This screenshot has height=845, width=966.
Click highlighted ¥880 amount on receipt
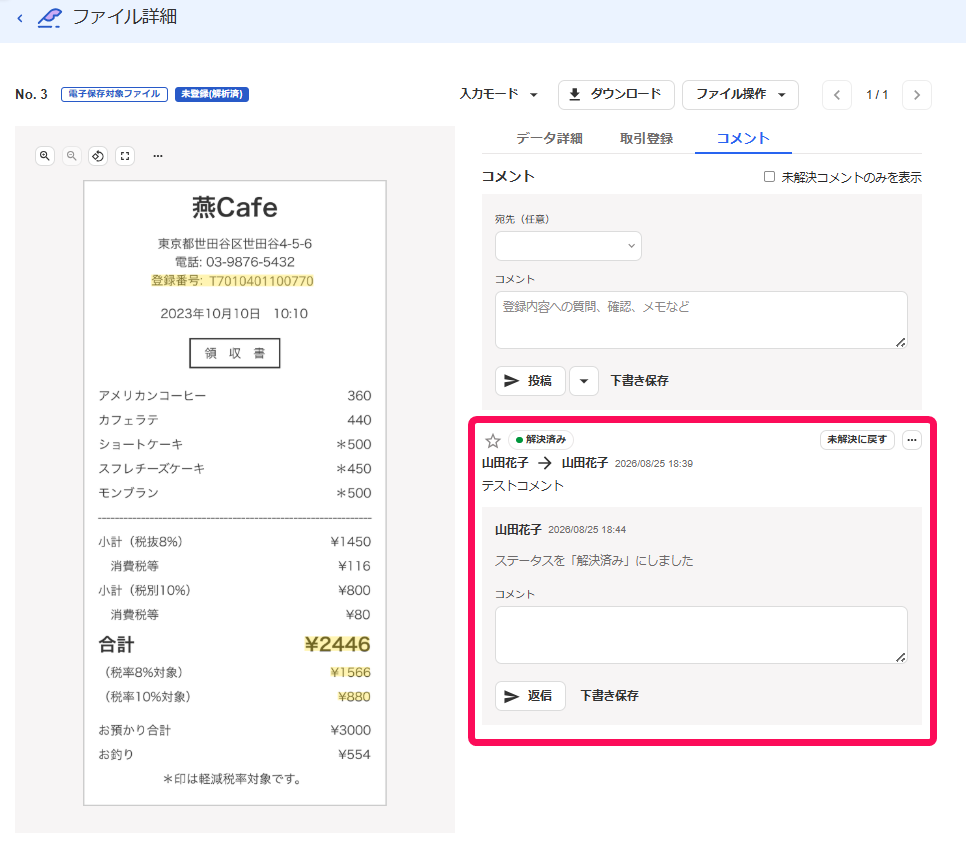(x=354, y=697)
